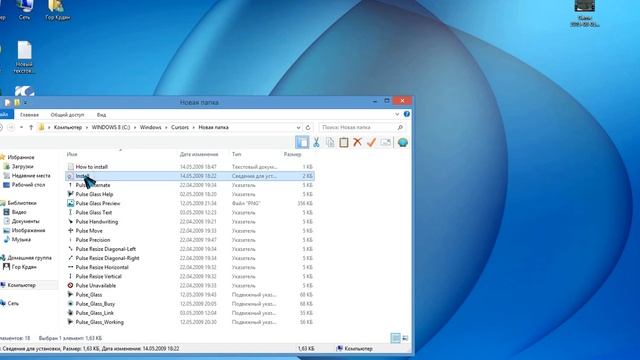Click the search magnifier icon
This screenshot has width=640, height=360.
(x=400, y=127)
